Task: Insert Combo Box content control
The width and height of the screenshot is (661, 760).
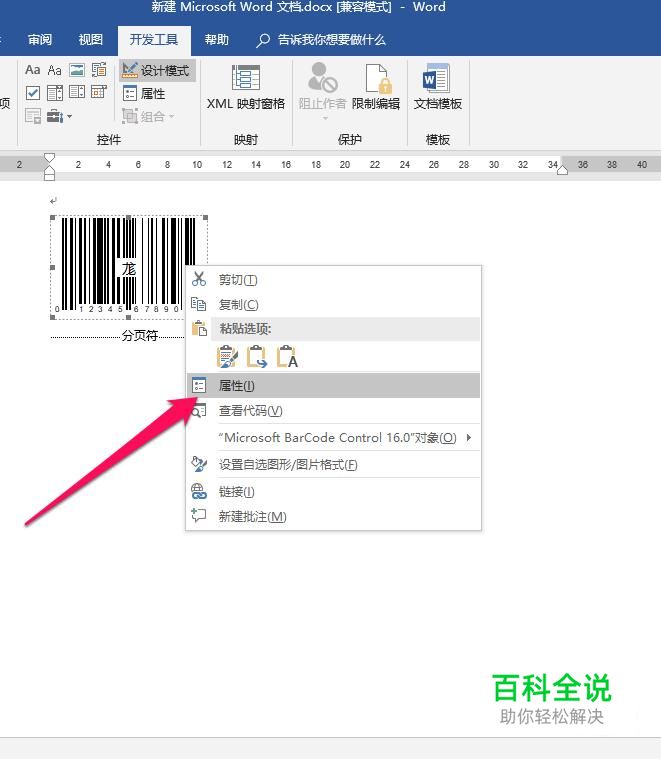Action: [54, 92]
